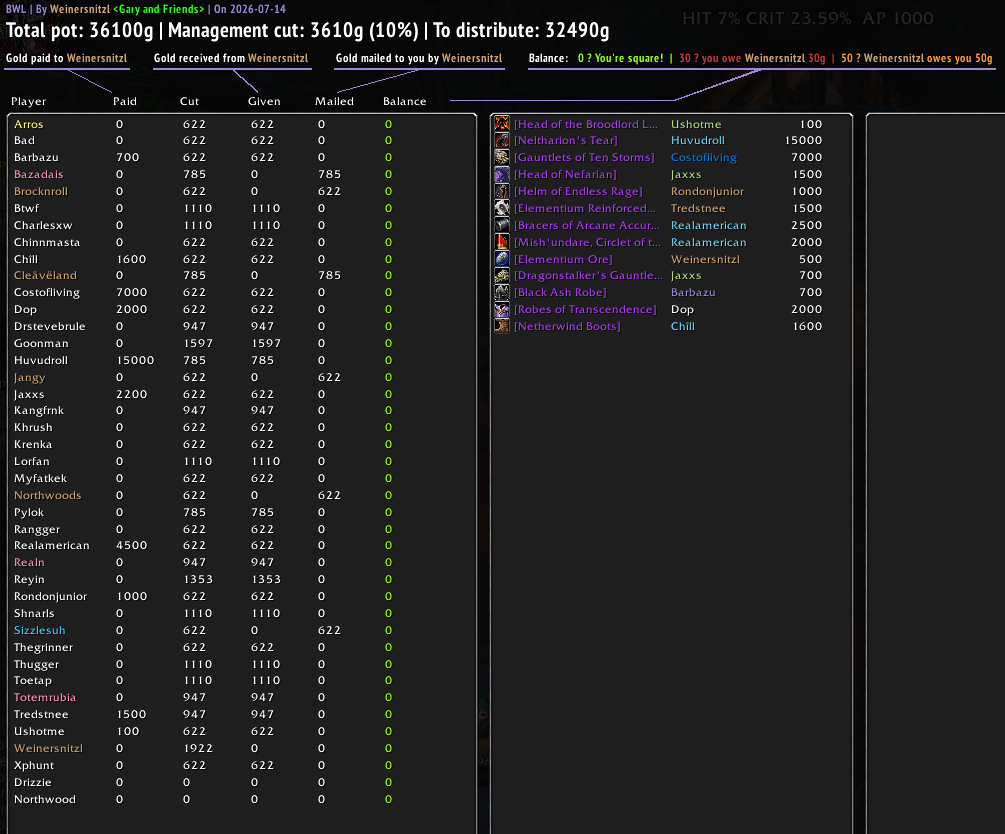Open the [Bracers of Arcane Accur... link
The height and width of the screenshot is (834, 1005).
(586, 225)
